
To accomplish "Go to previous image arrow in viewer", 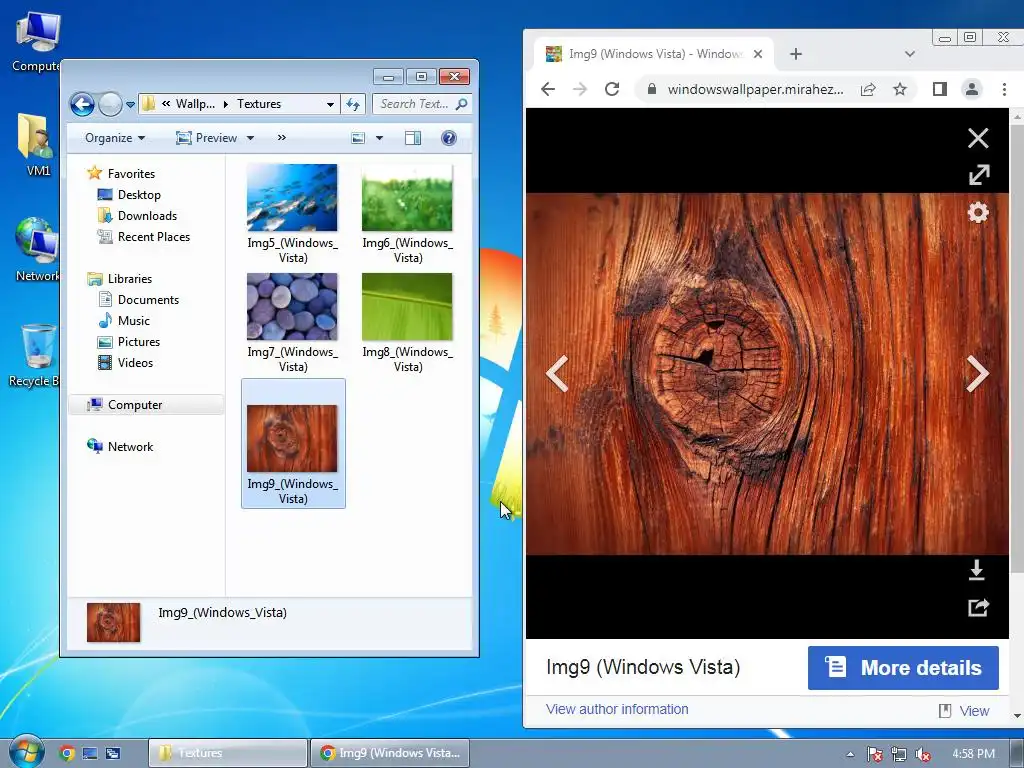I will [x=557, y=374].
